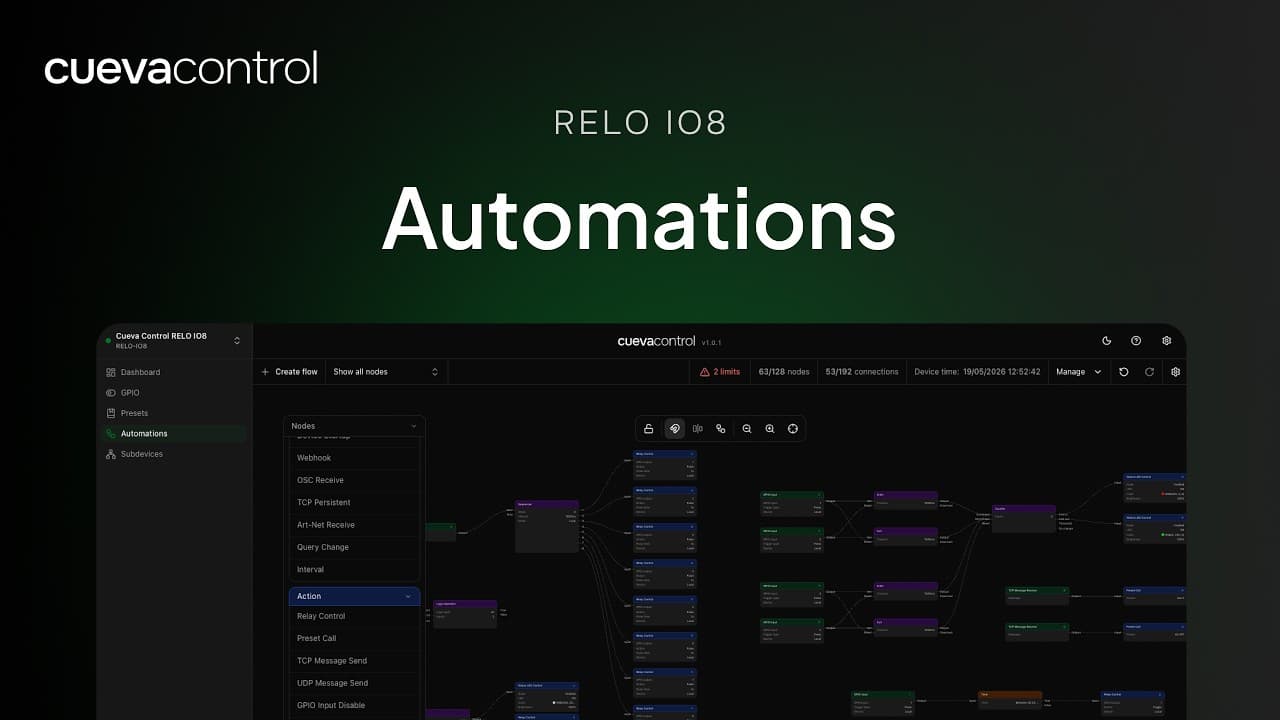Select the GPIO Input Disable action node
This screenshot has width=1280, height=720.
pyautogui.click(x=354, y=705)
